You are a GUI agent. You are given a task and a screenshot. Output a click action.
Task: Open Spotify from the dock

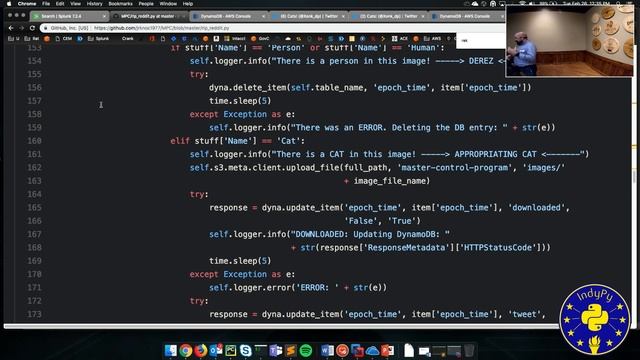click(x=306, y=350)
